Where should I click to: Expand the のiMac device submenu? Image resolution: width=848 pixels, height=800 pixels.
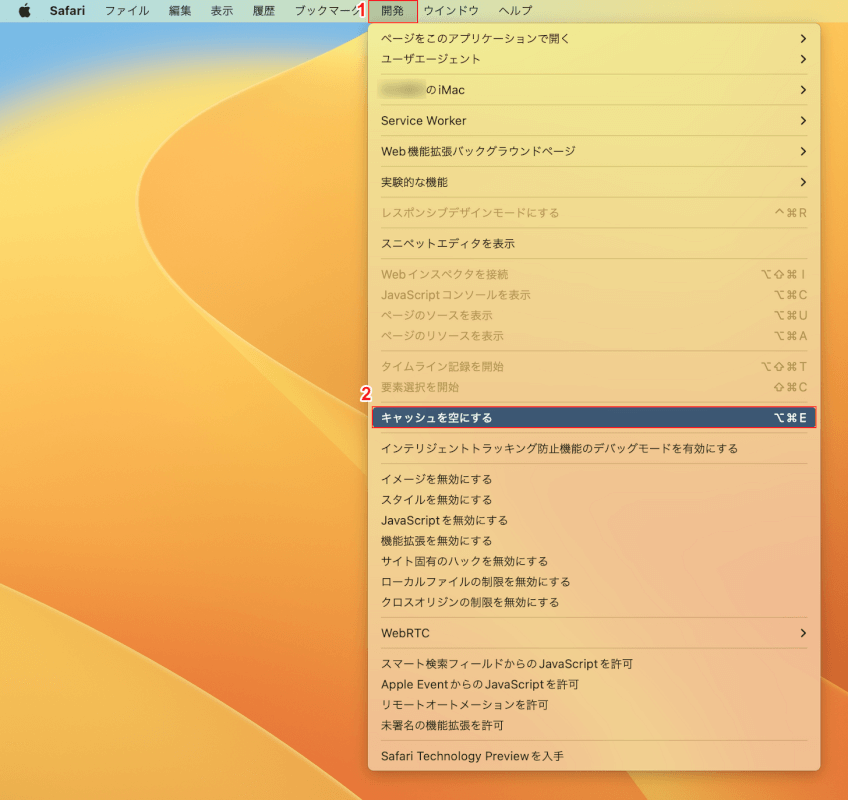pyautogui.click(x=594, y=90)
